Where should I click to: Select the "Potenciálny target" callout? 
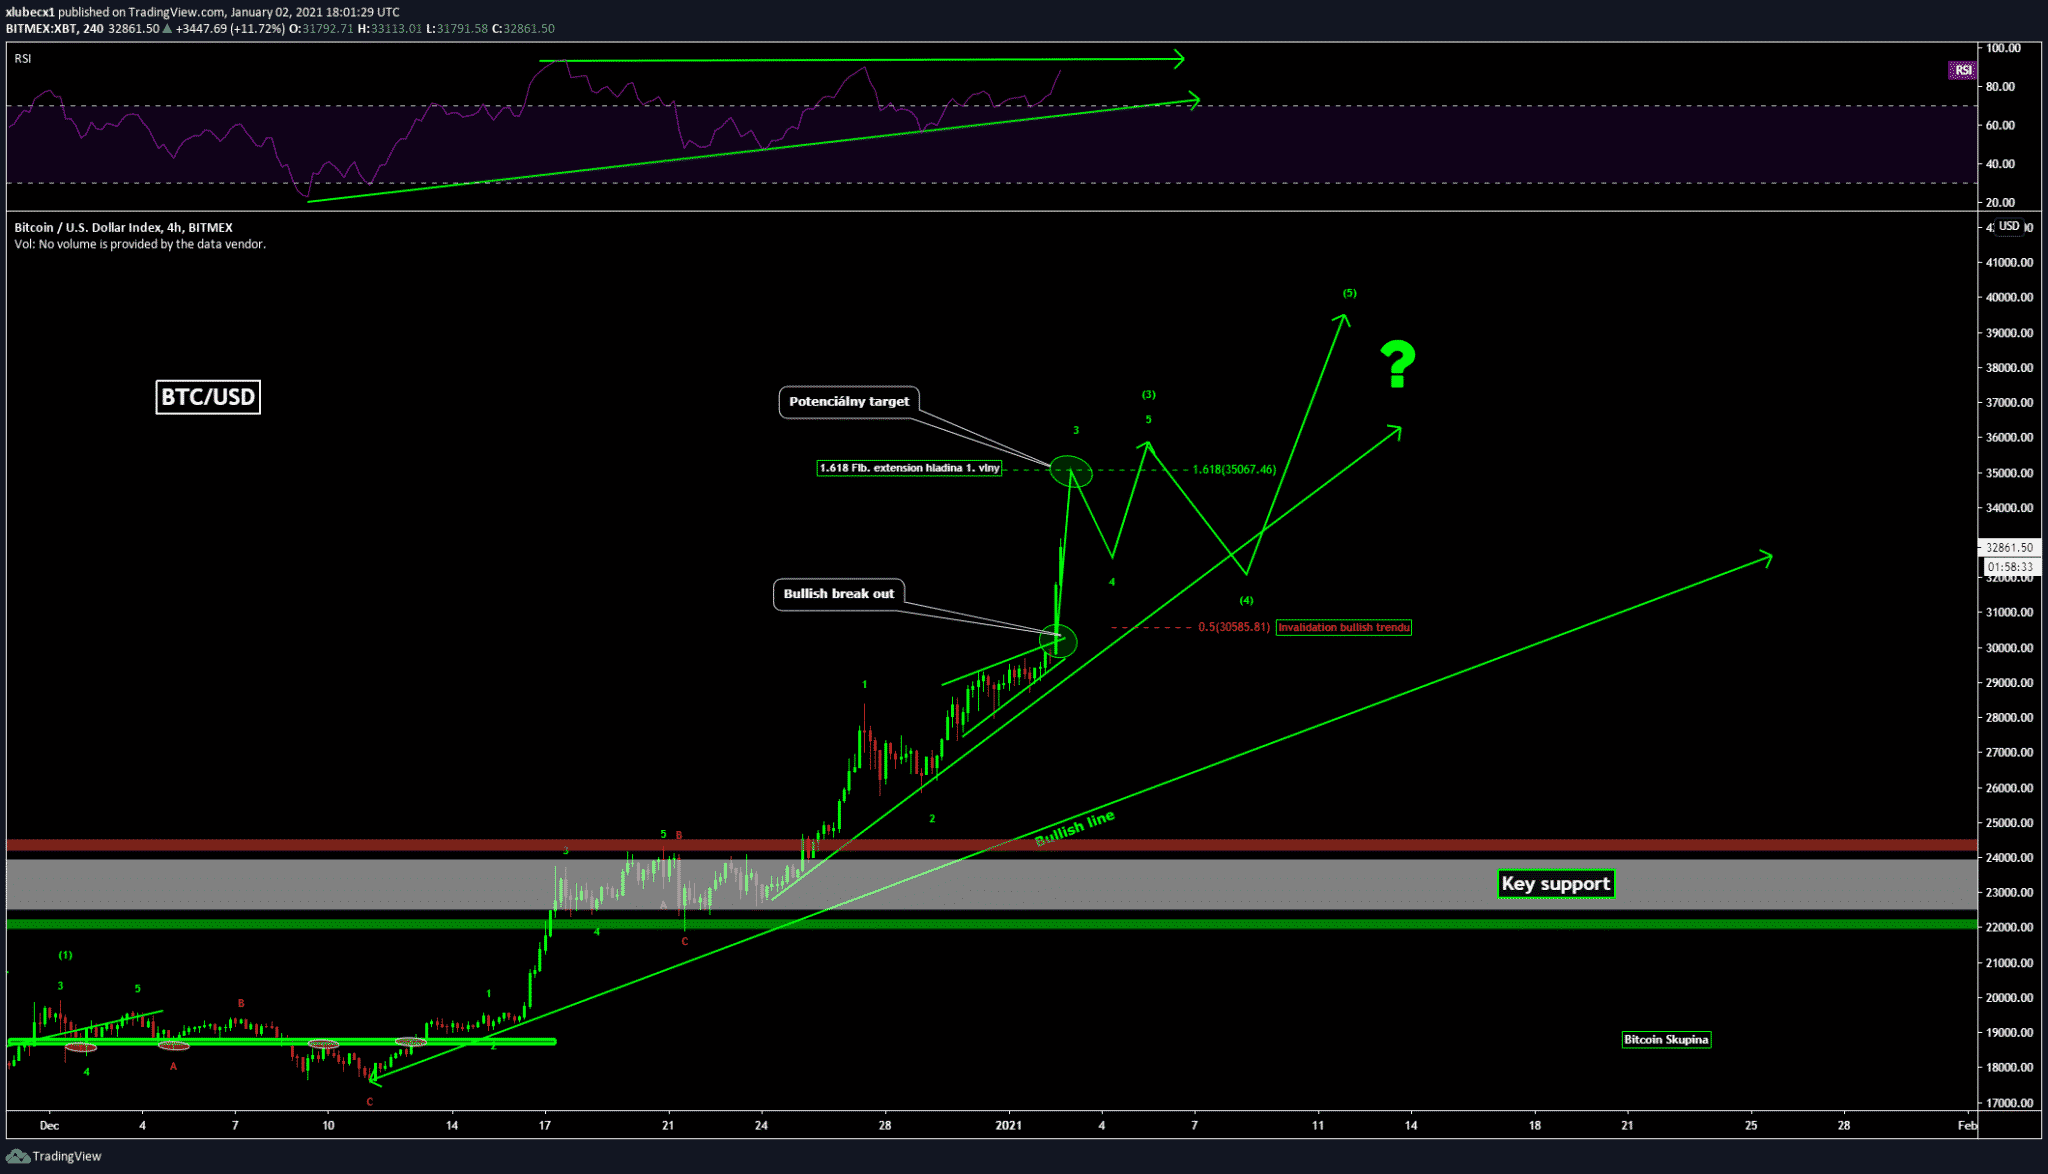[x=849, y=402]
